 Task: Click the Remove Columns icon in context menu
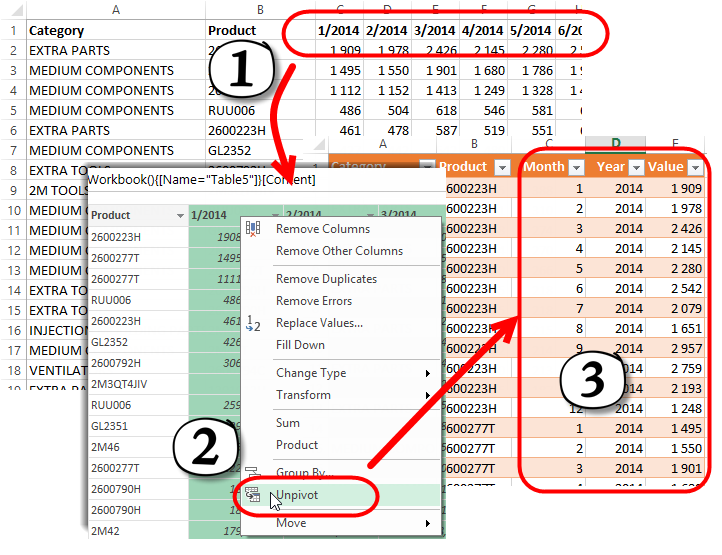(252, 229)
